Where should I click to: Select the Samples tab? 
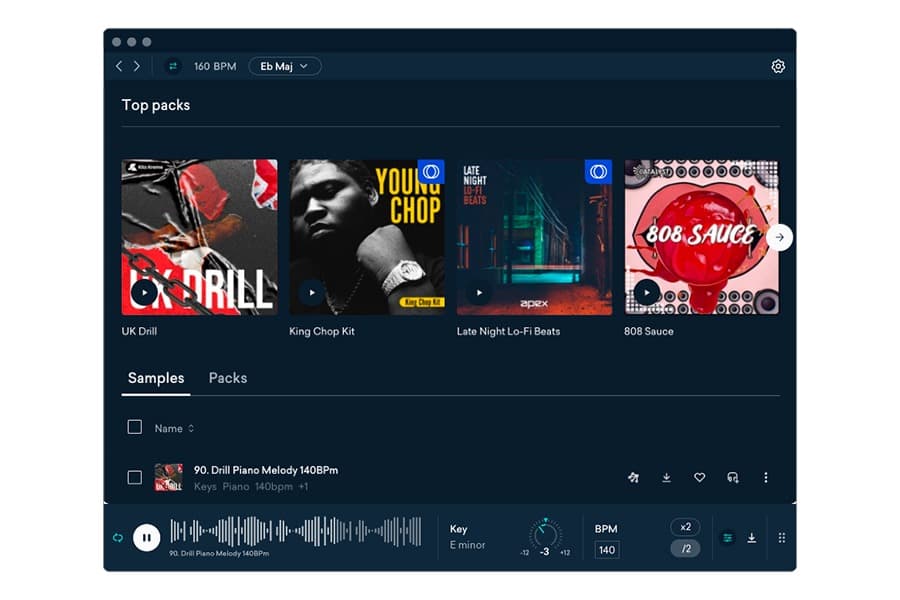pyautogui.click(x=155, y=378)
